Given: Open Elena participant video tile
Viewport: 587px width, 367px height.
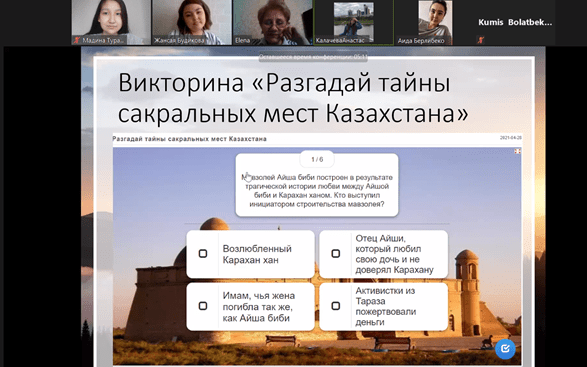Looking at the screenshot, I should pyautogui.click(x=273, y=22).
